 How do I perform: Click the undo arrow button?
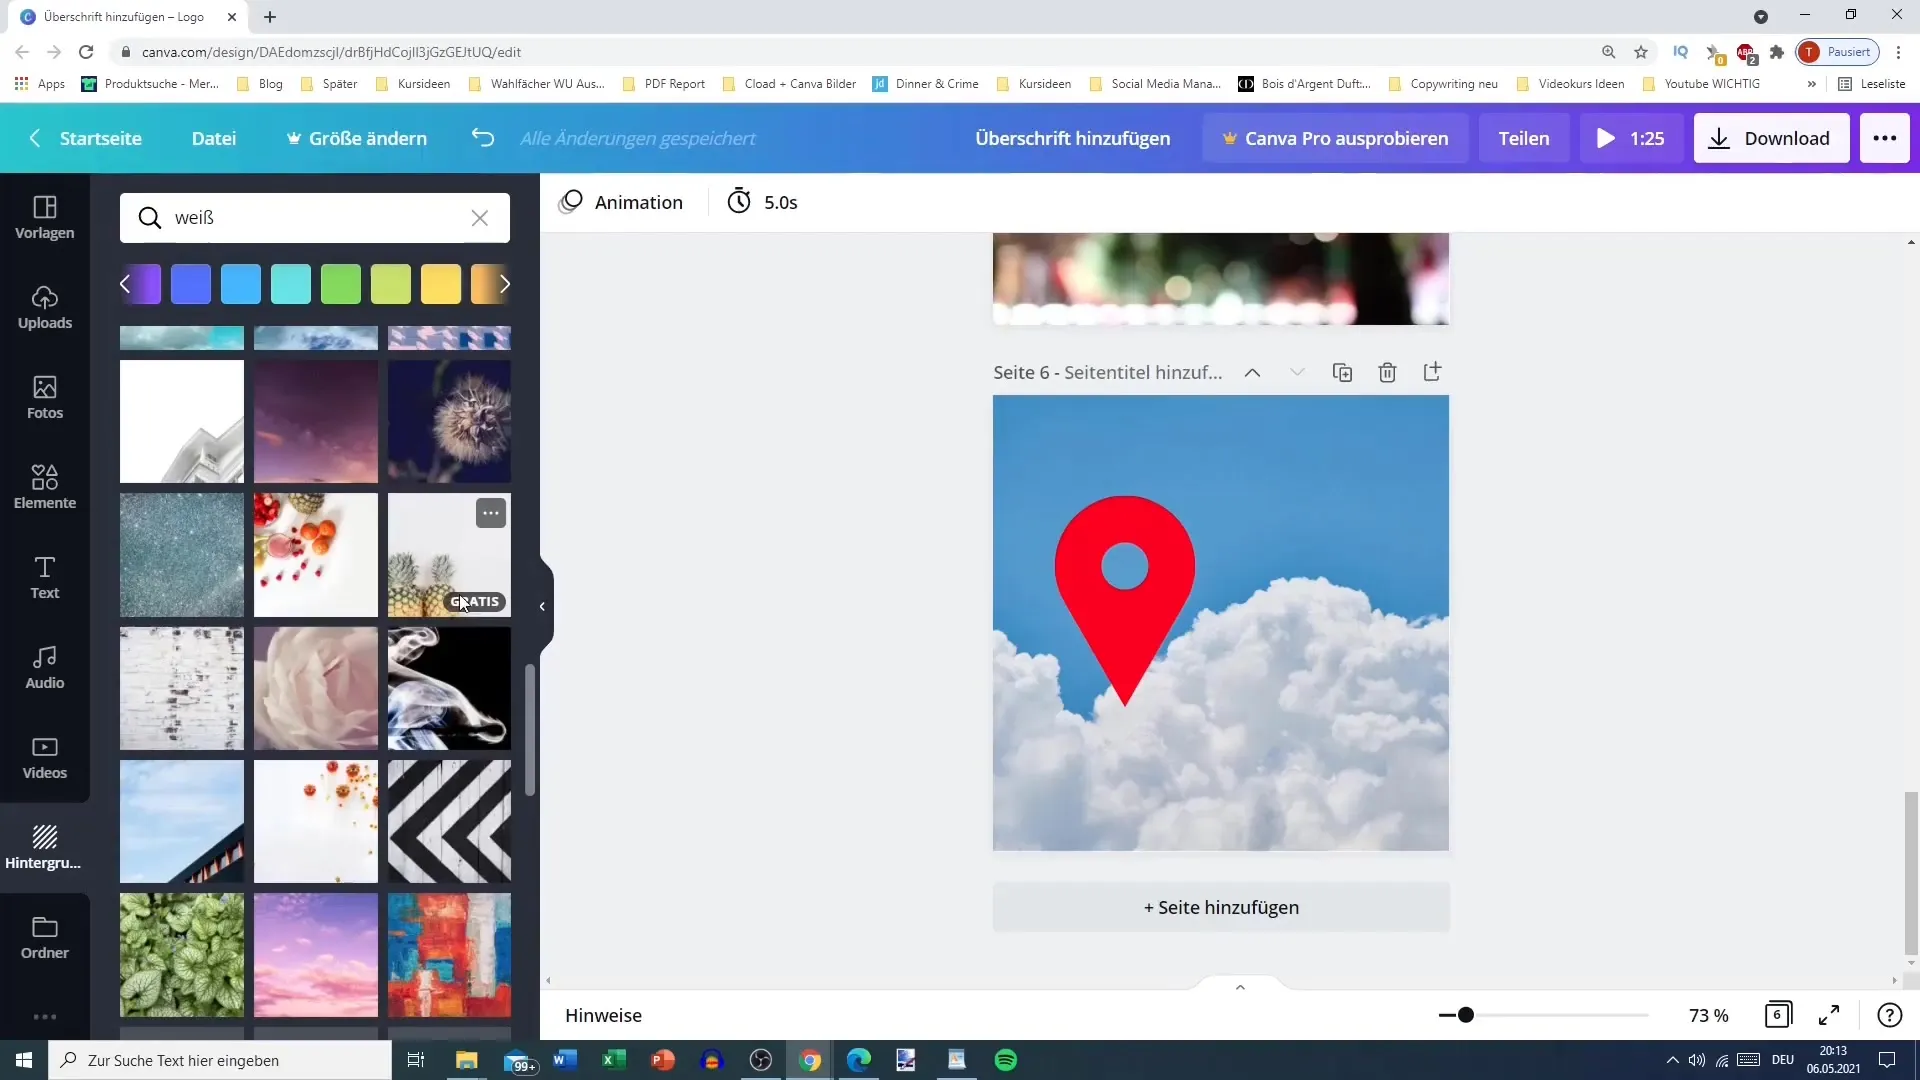click(483, 137)
